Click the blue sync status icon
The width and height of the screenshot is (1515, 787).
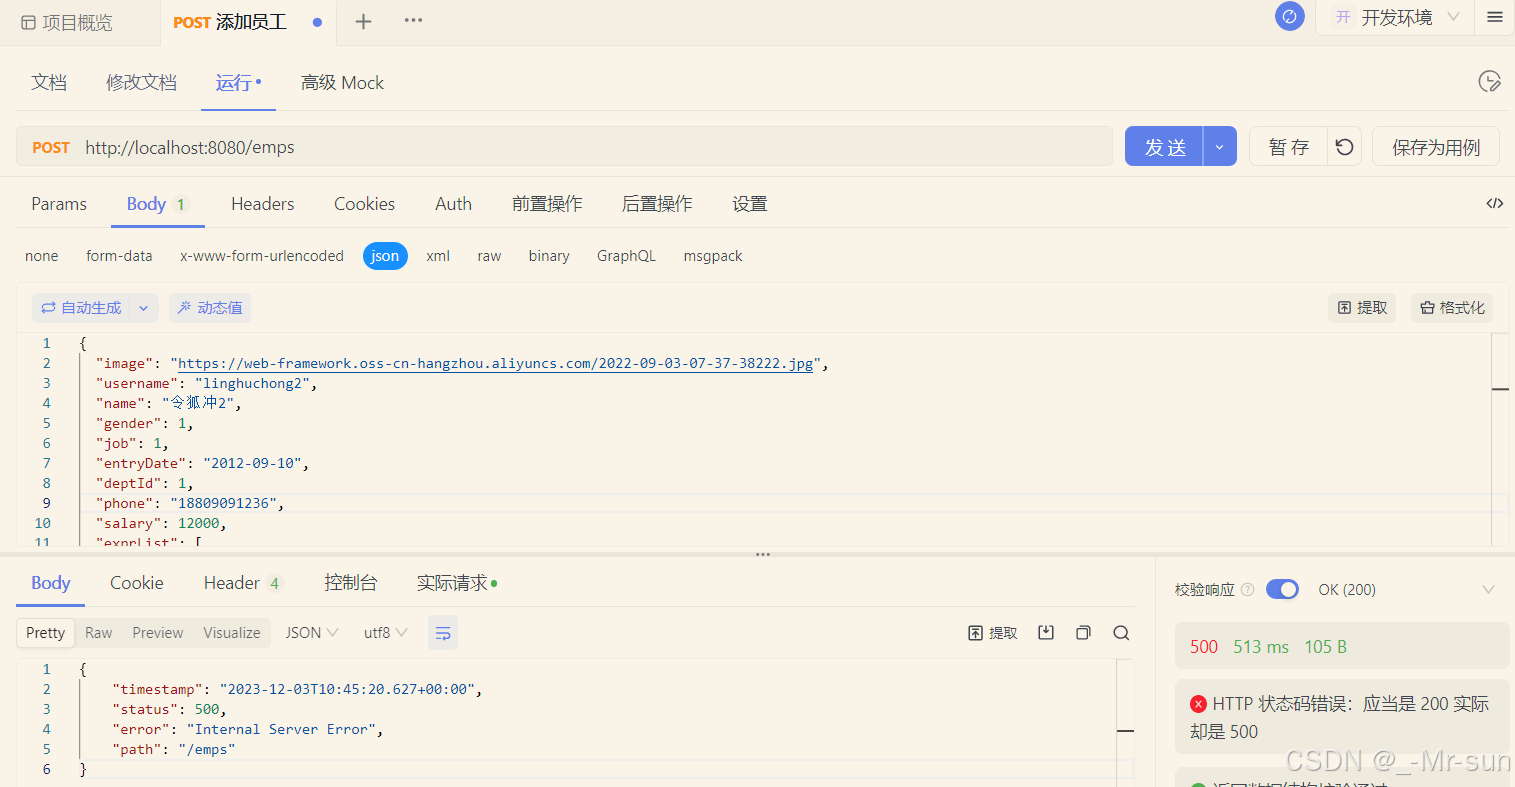1289,16
